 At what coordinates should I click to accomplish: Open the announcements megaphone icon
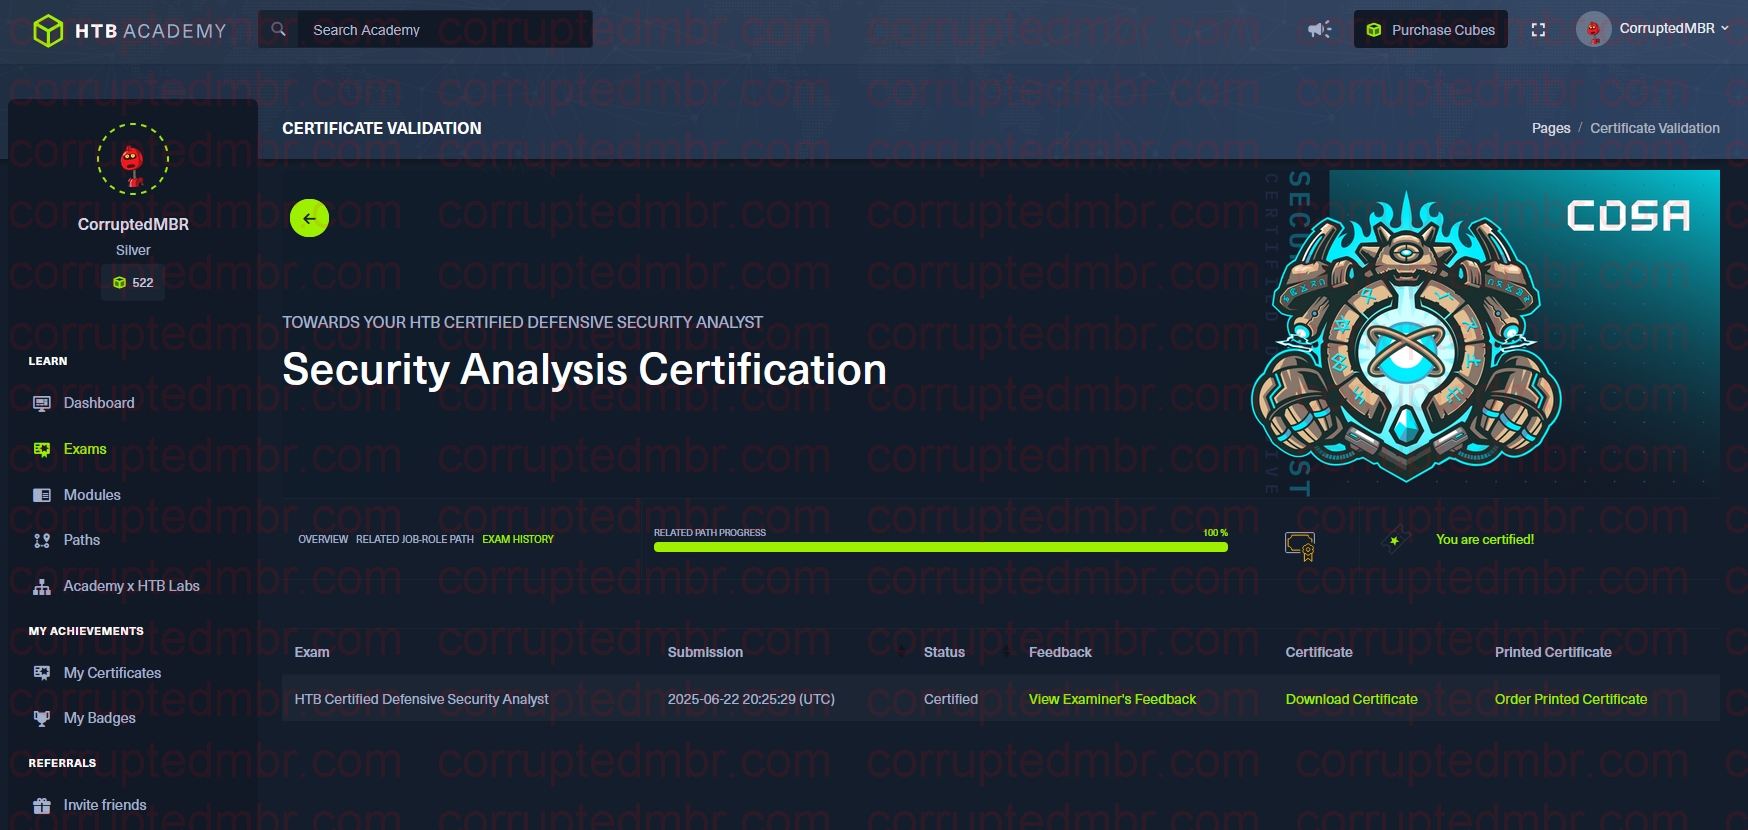1319,29
